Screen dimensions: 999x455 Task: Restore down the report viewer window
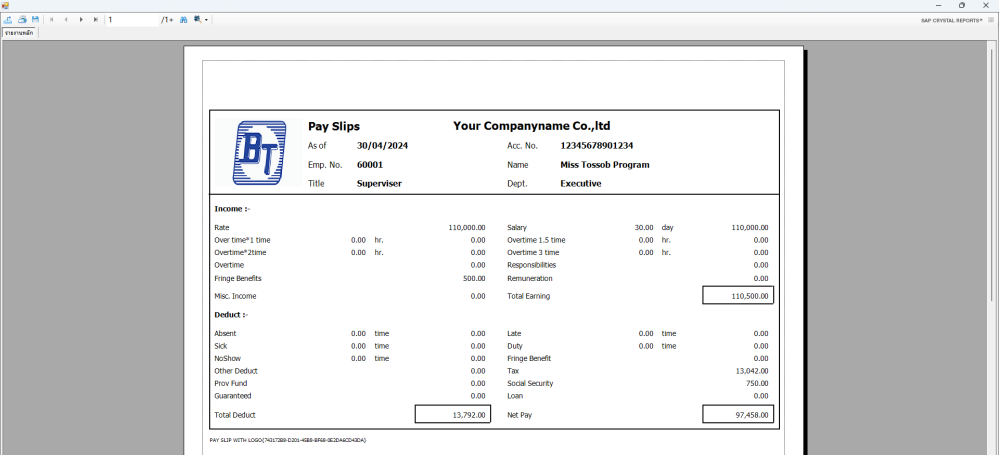(x=962, y=5)
